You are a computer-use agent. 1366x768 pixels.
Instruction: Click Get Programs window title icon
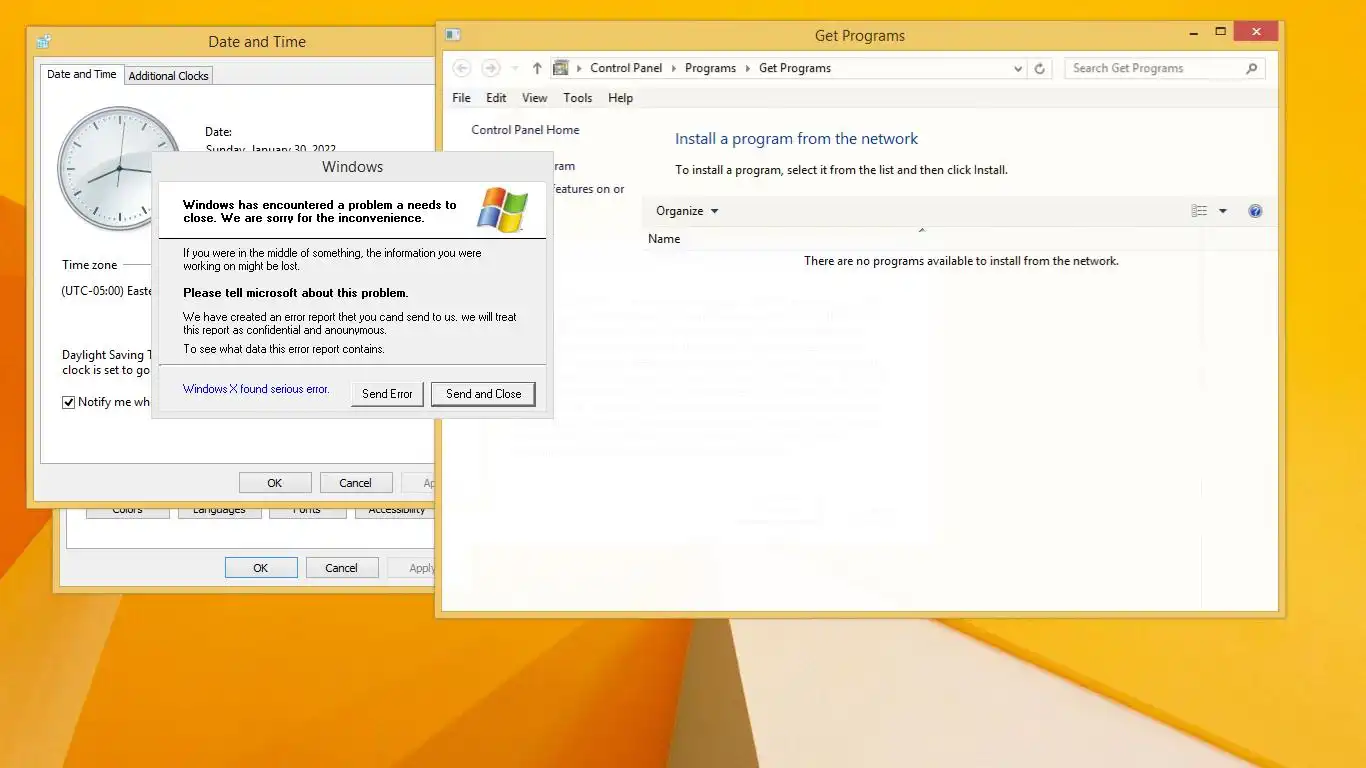453,35
